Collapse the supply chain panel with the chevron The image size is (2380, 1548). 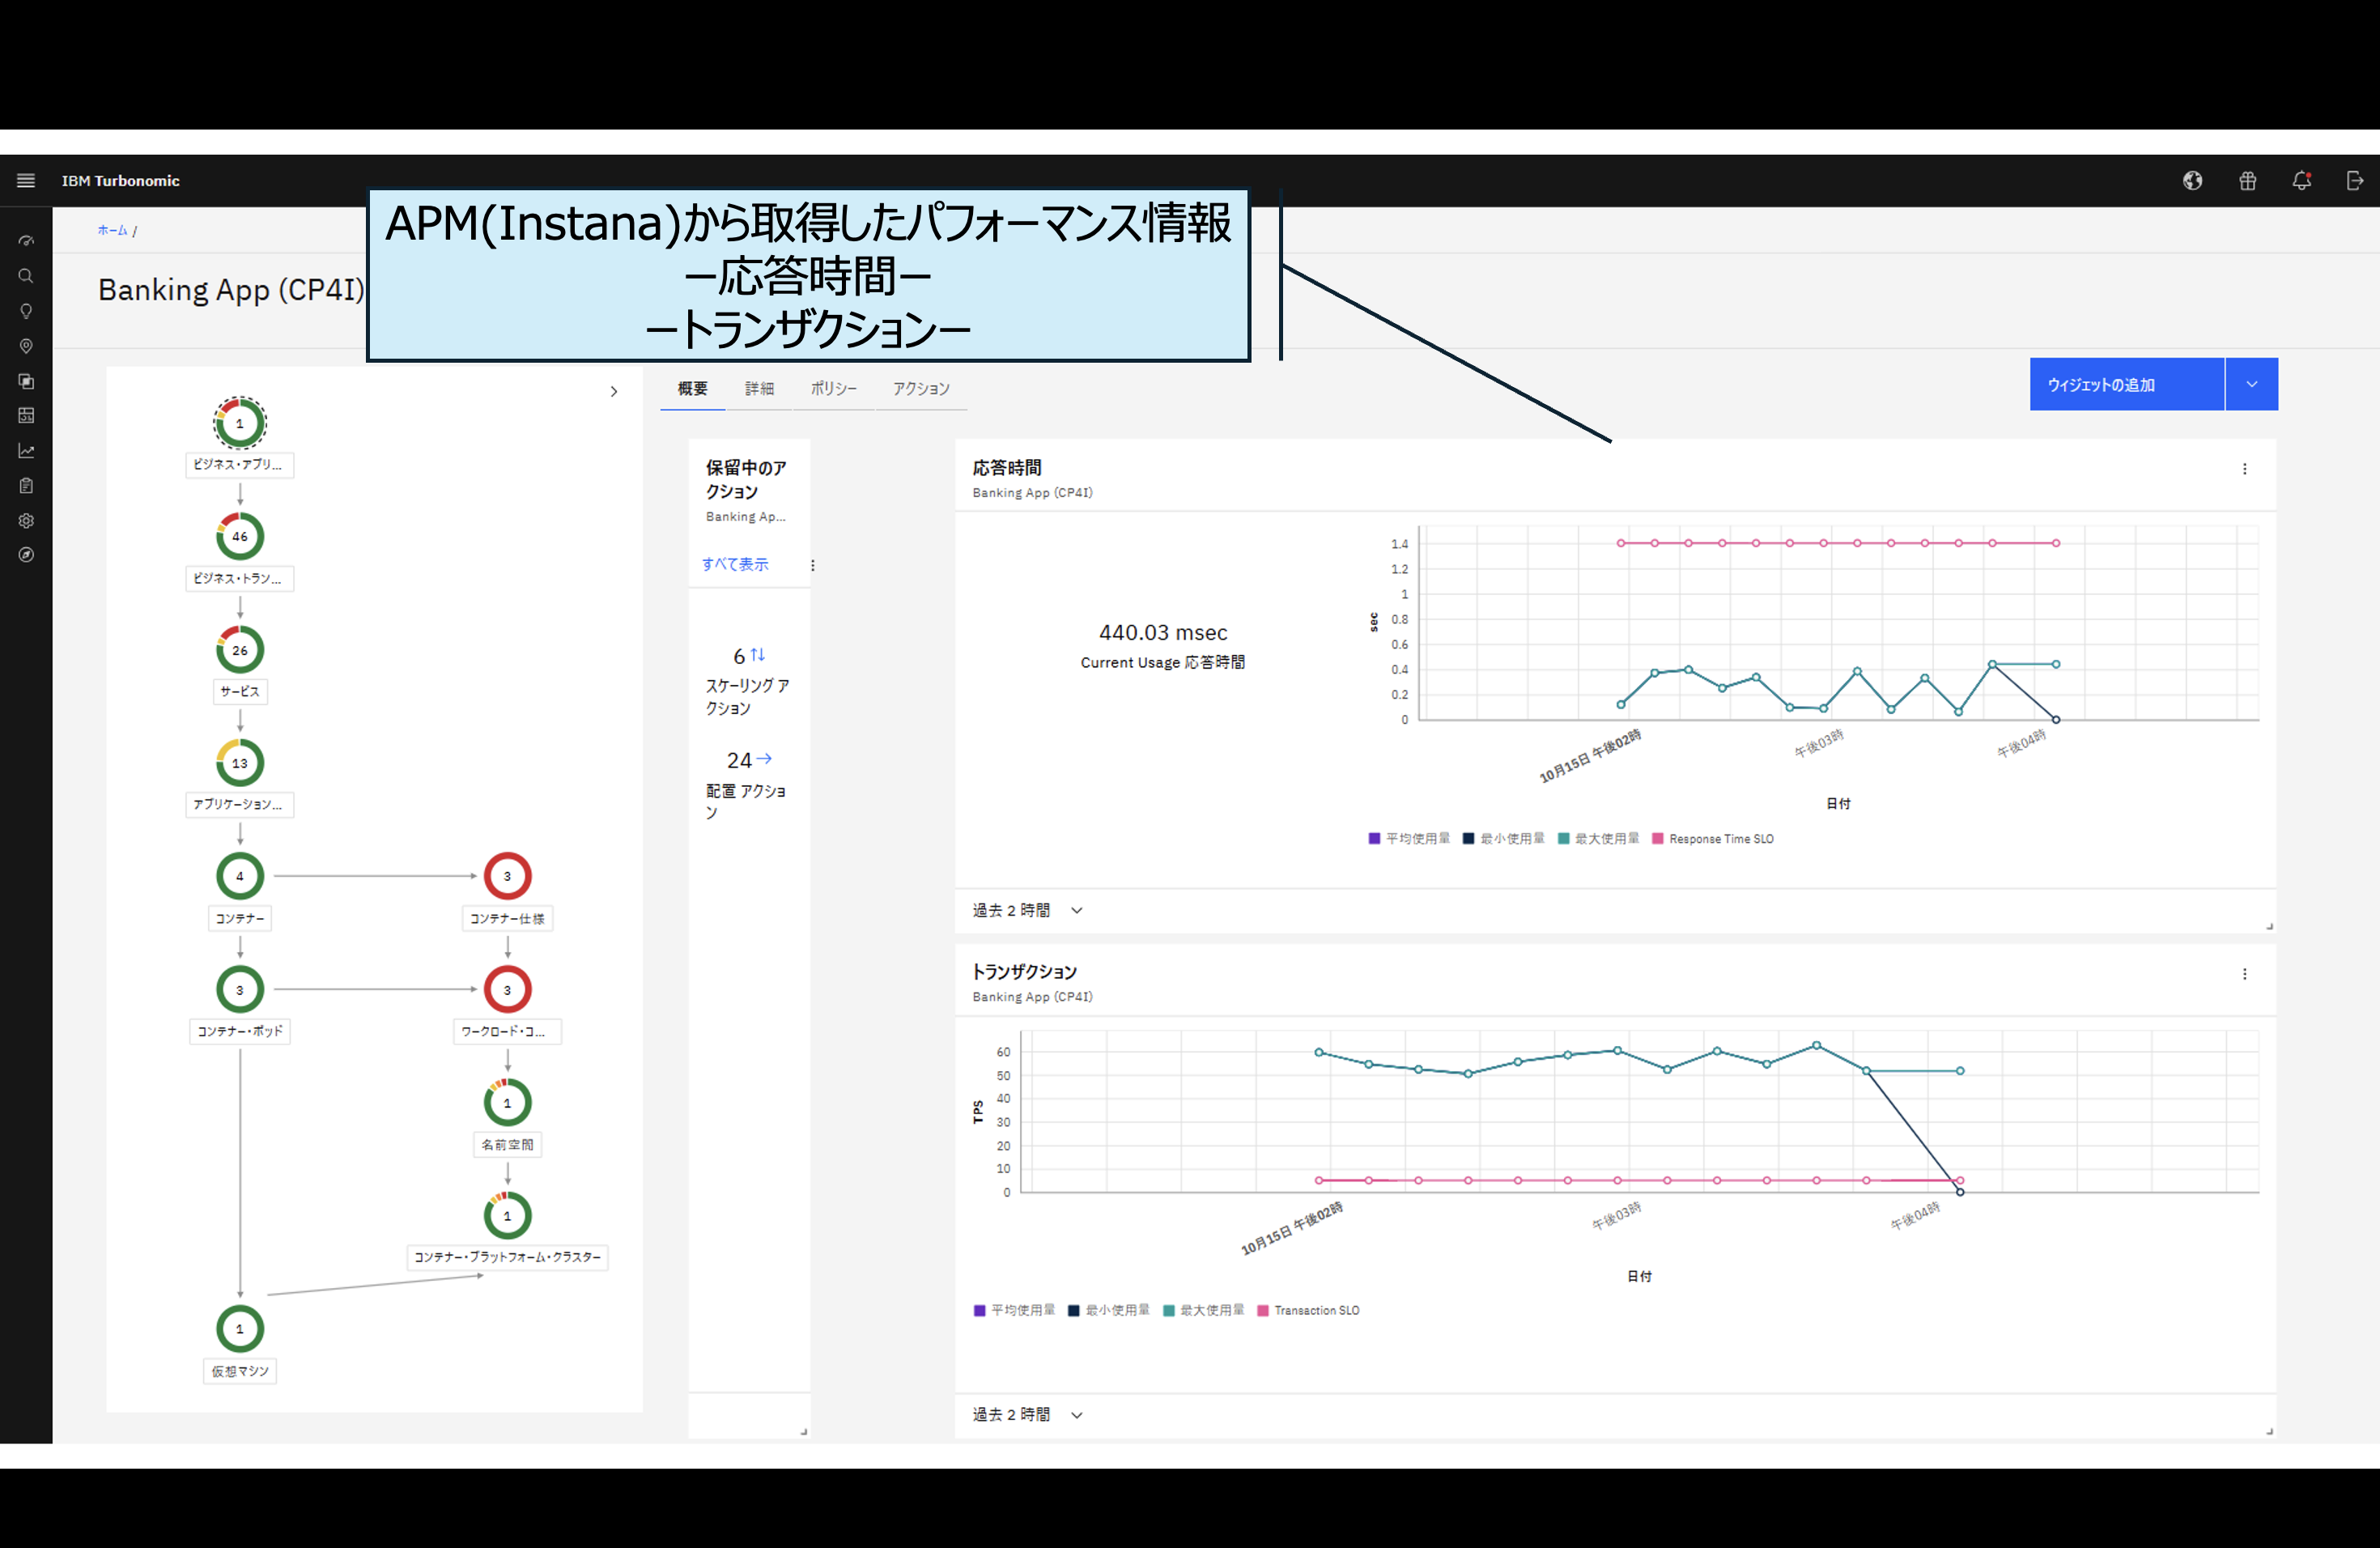[614, 392]
